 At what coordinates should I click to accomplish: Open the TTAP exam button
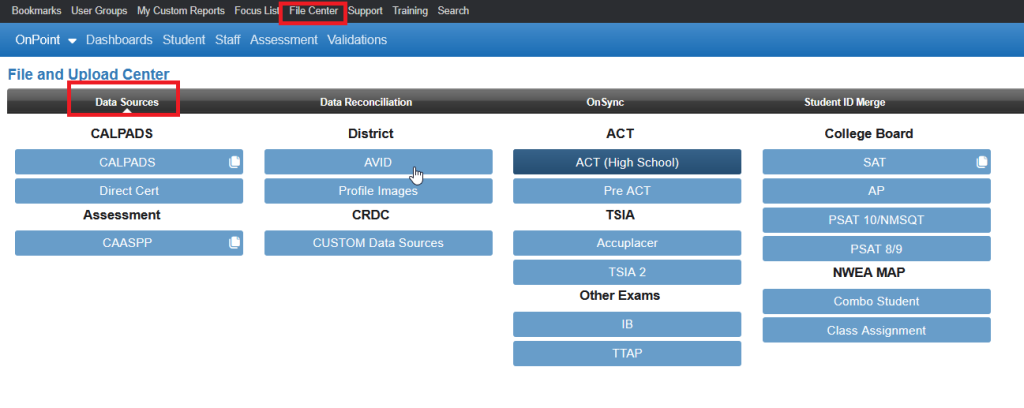(627, 353)
